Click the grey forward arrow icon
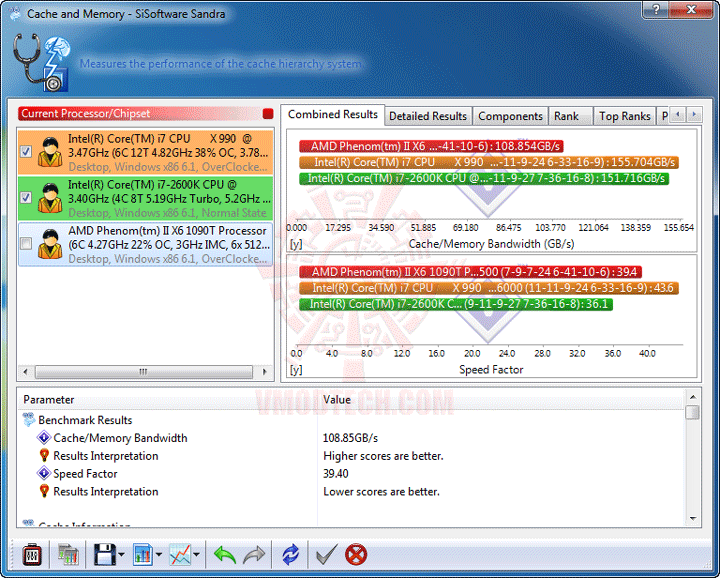This screenshot has height=578, width=720. (x=254, y=555)
